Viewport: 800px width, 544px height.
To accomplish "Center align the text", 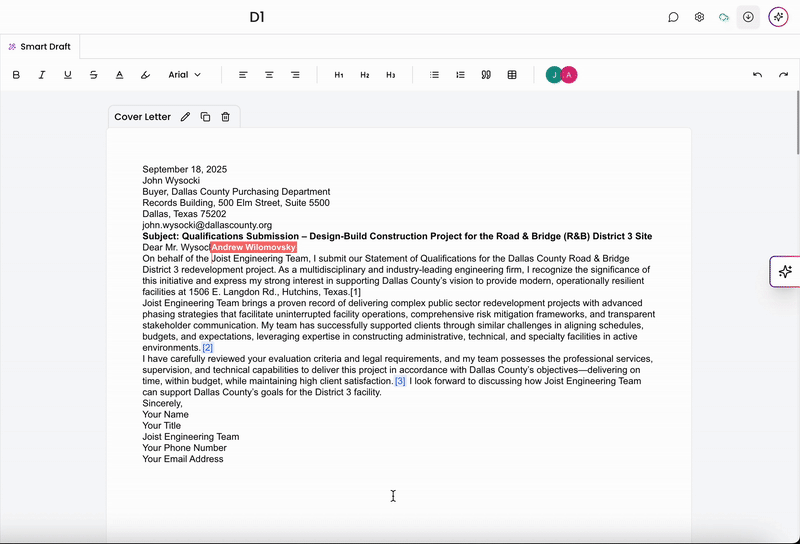I will (269, 75).
